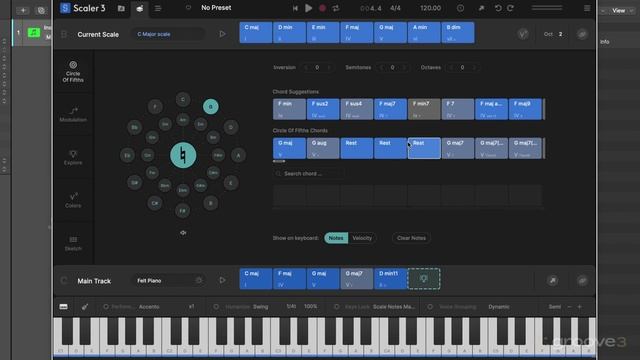Enable the Perform power toggle
This screenshot has height=360, width=640.
(106, 307)
